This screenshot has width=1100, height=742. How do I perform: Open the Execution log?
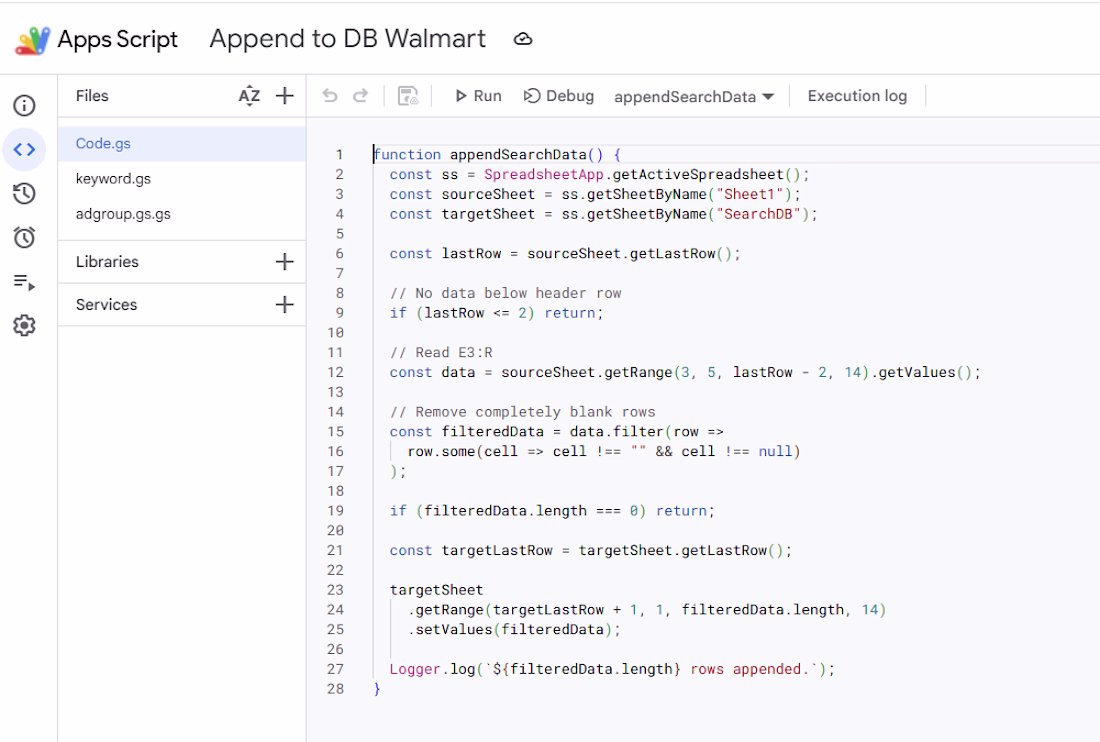point(857,96)
